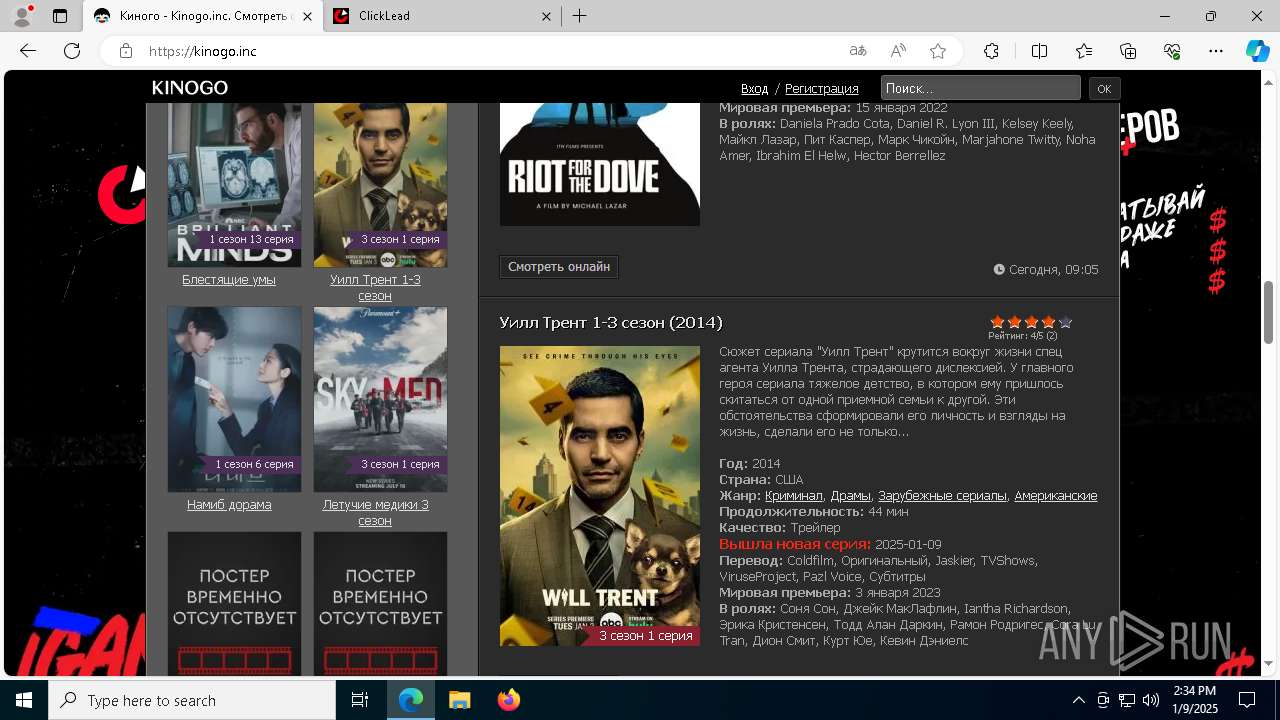
Task: Open the Уилл Трент 1-3 сезон (2014) title
Action: 611,322
